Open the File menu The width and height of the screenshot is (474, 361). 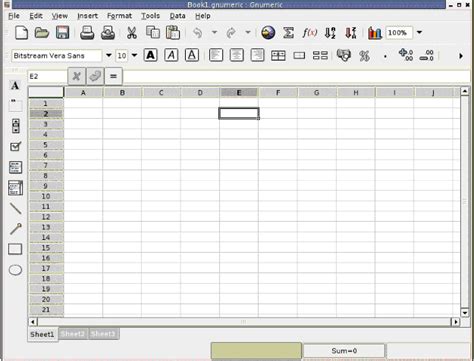pyautogui.click(x=14, y=16)
